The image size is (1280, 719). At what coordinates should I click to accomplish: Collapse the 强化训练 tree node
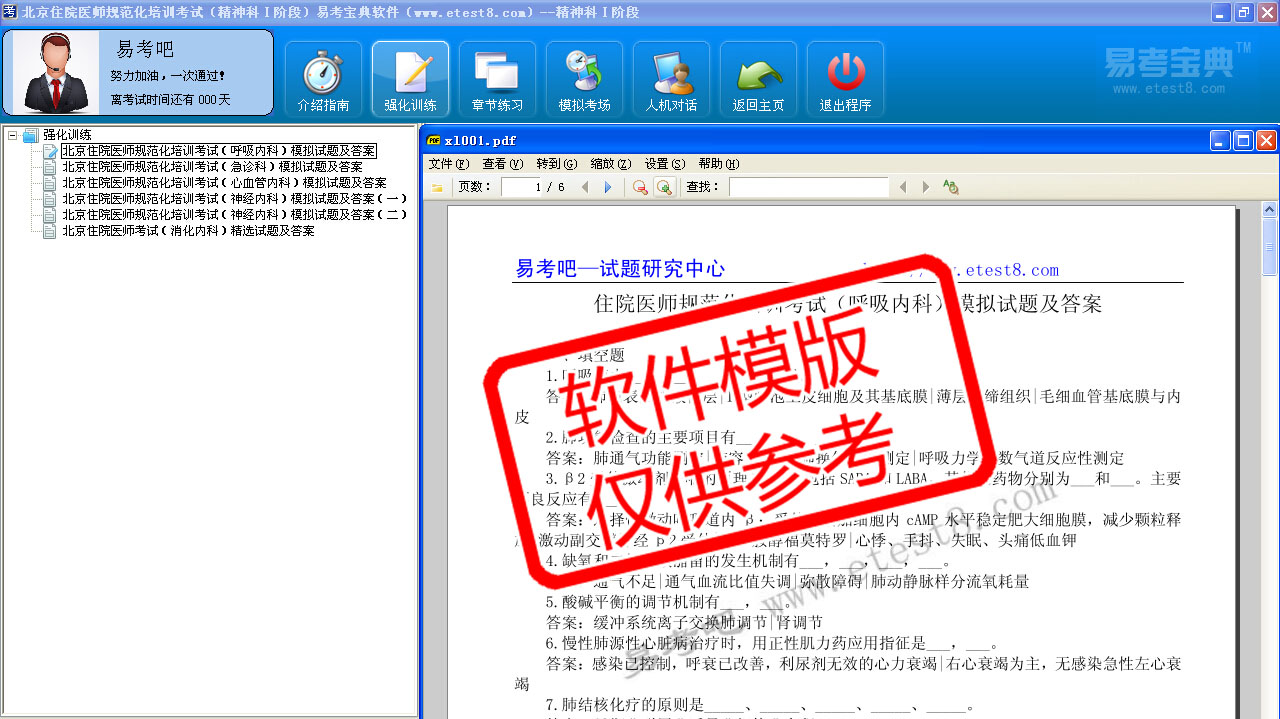(x=12, y=135)
